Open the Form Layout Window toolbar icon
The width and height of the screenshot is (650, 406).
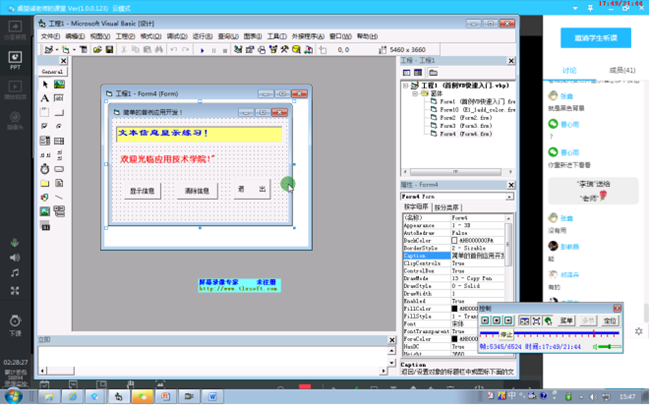click(x=262, y=50)
